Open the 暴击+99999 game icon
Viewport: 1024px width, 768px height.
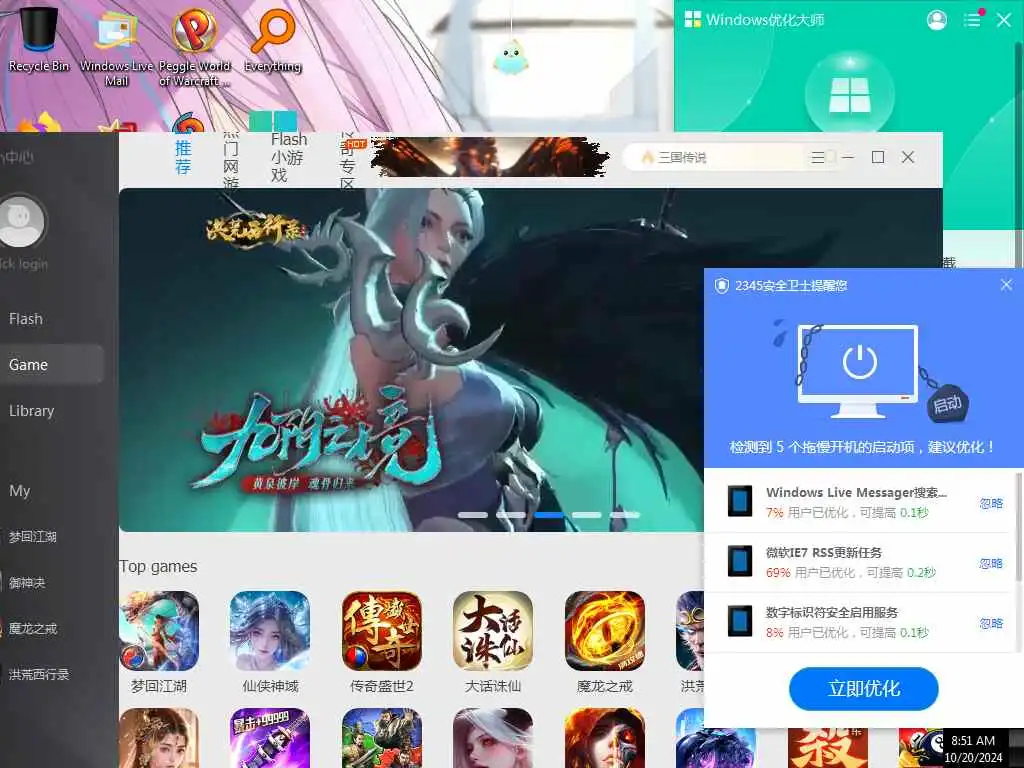coord(270,738)
